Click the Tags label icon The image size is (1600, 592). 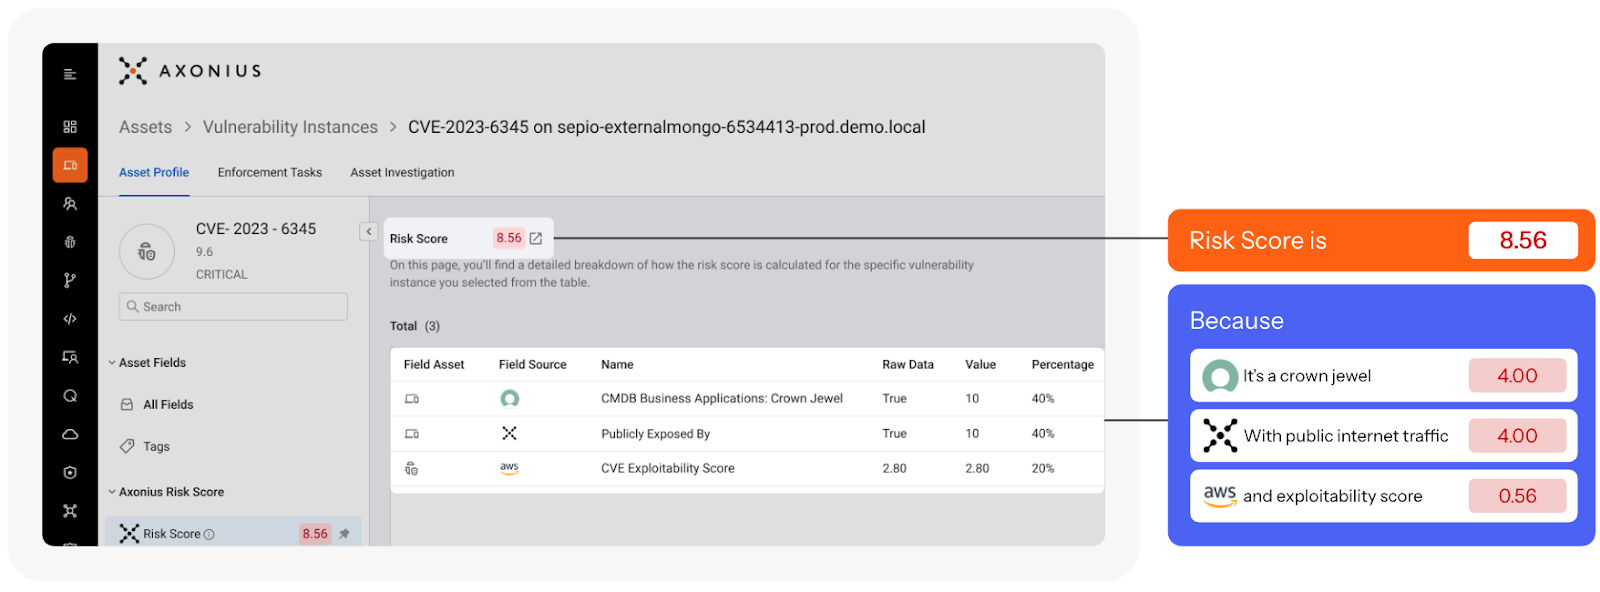[x=127, y=446]
